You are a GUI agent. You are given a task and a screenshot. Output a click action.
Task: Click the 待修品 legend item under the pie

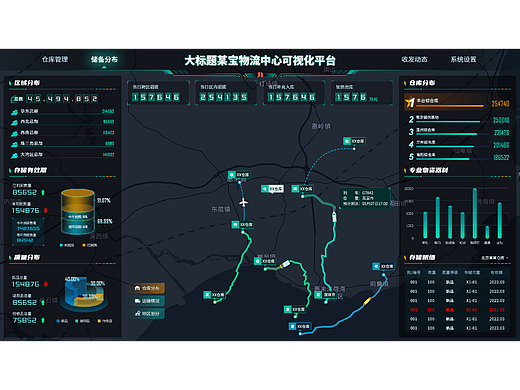105,321
